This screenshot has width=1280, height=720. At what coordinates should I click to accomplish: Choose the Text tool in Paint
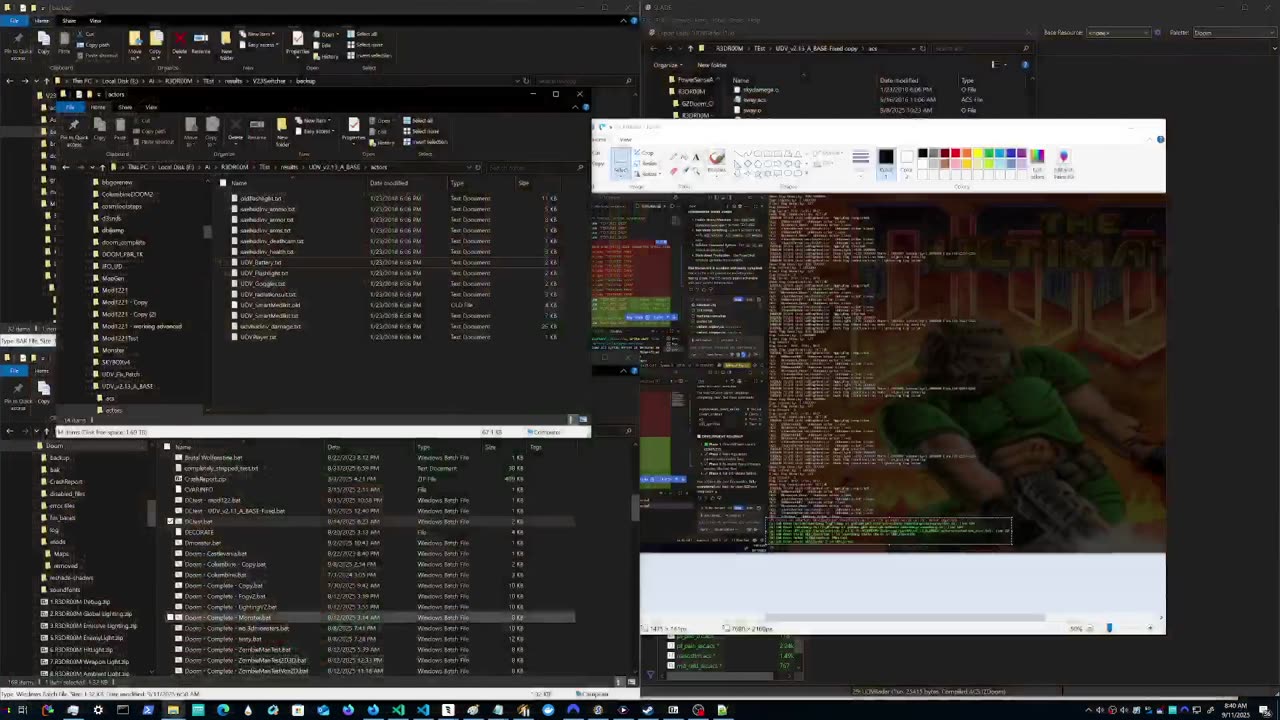coord(696,156)
